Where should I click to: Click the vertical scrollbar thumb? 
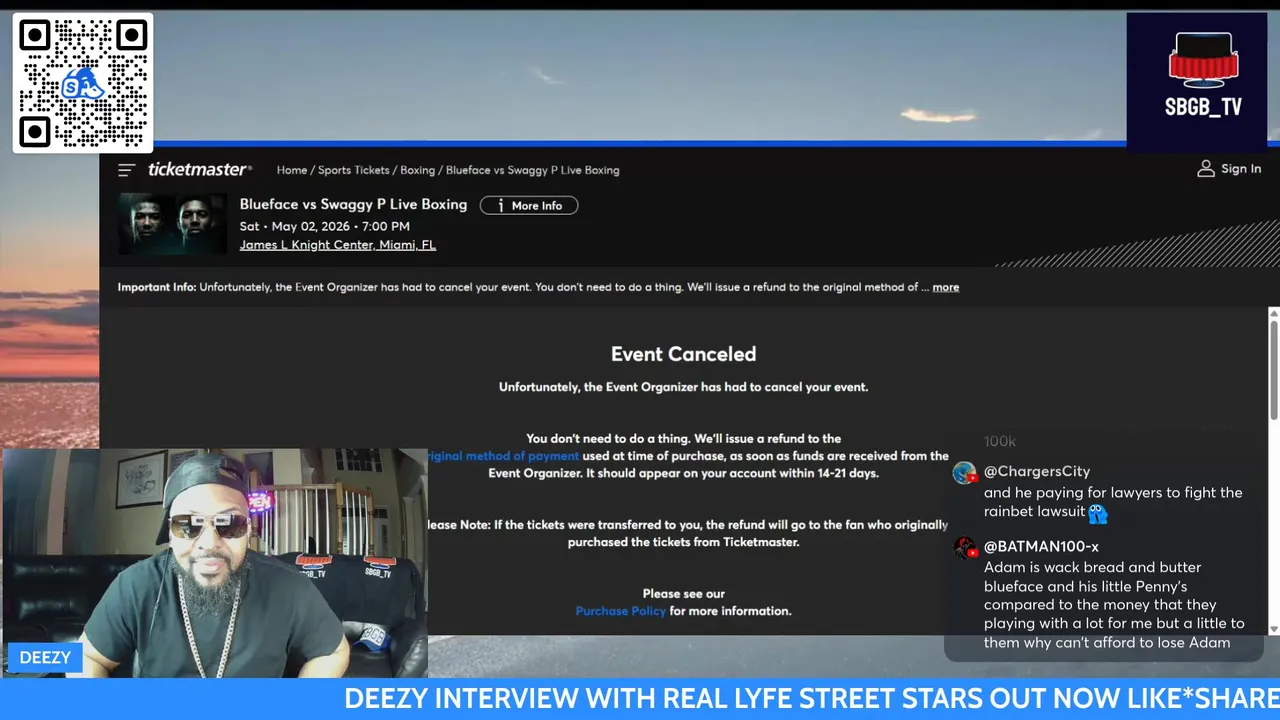pos(1273,370)
